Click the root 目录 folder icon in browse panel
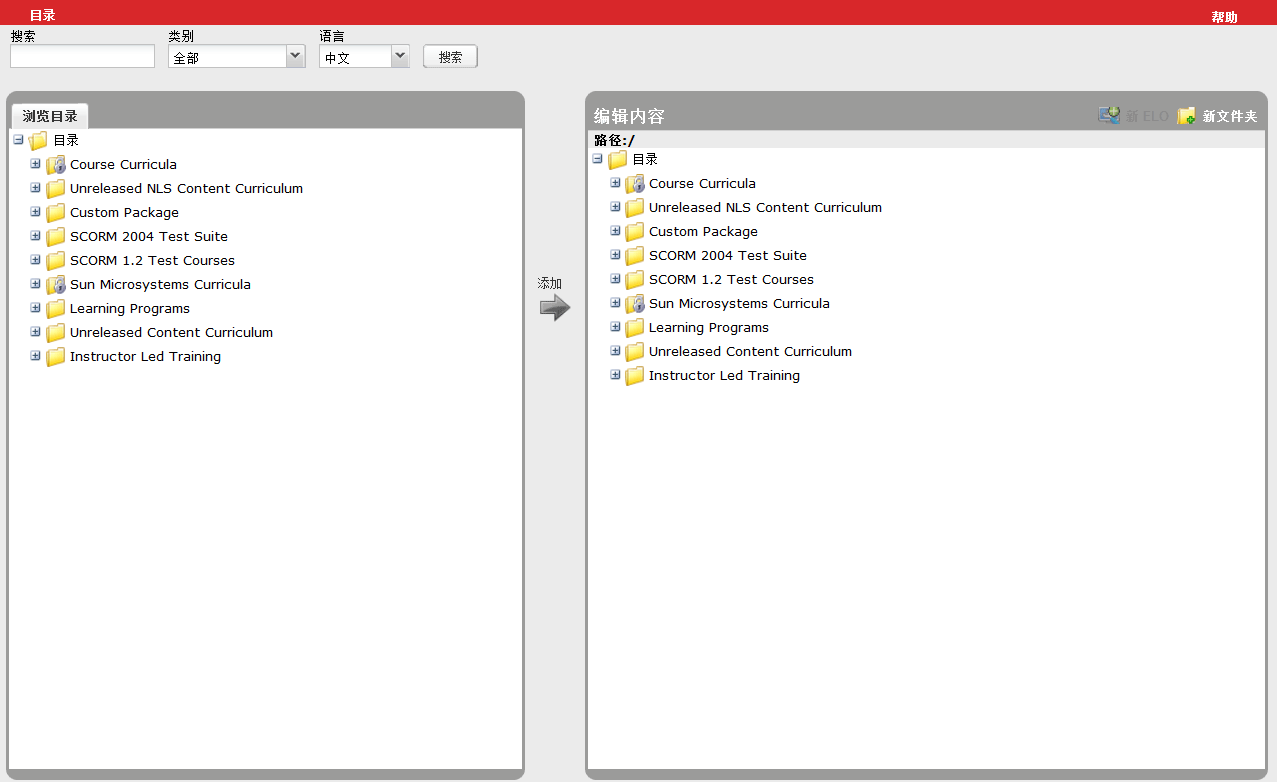1277x782 pixels. tap(37, 140)
